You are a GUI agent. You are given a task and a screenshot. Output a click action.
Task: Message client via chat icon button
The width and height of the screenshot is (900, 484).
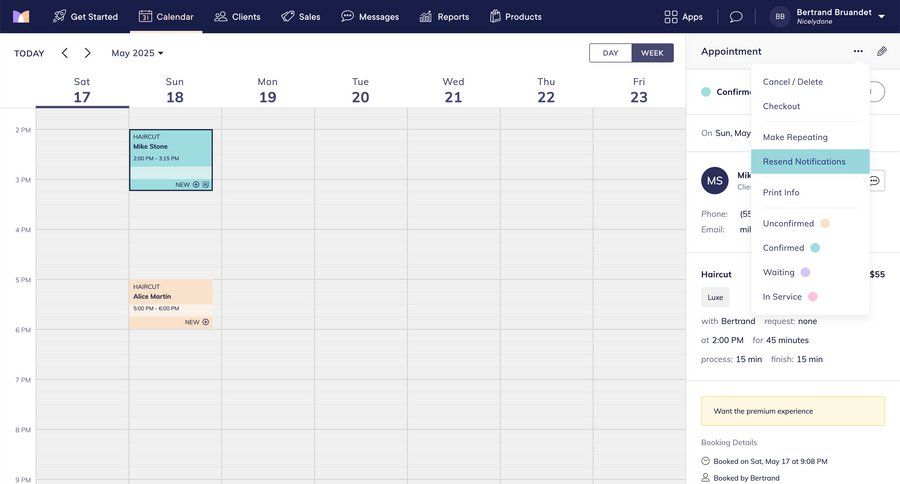(875, 181)
